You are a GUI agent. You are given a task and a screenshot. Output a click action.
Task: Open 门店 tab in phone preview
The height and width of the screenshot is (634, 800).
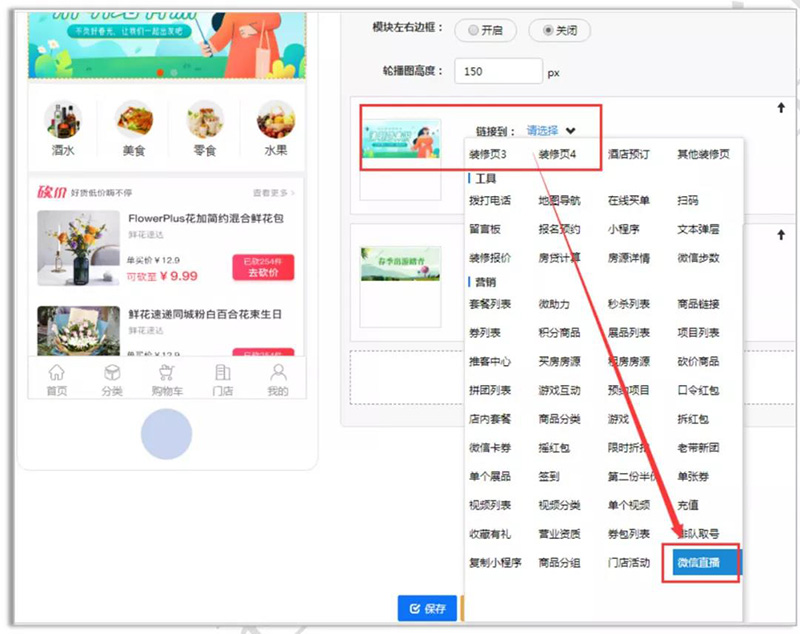222,380
